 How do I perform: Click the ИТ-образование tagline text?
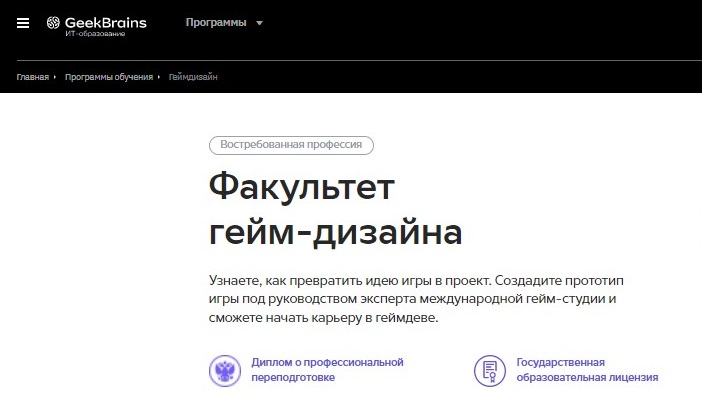pyautogui.click(x=95, y=34)
